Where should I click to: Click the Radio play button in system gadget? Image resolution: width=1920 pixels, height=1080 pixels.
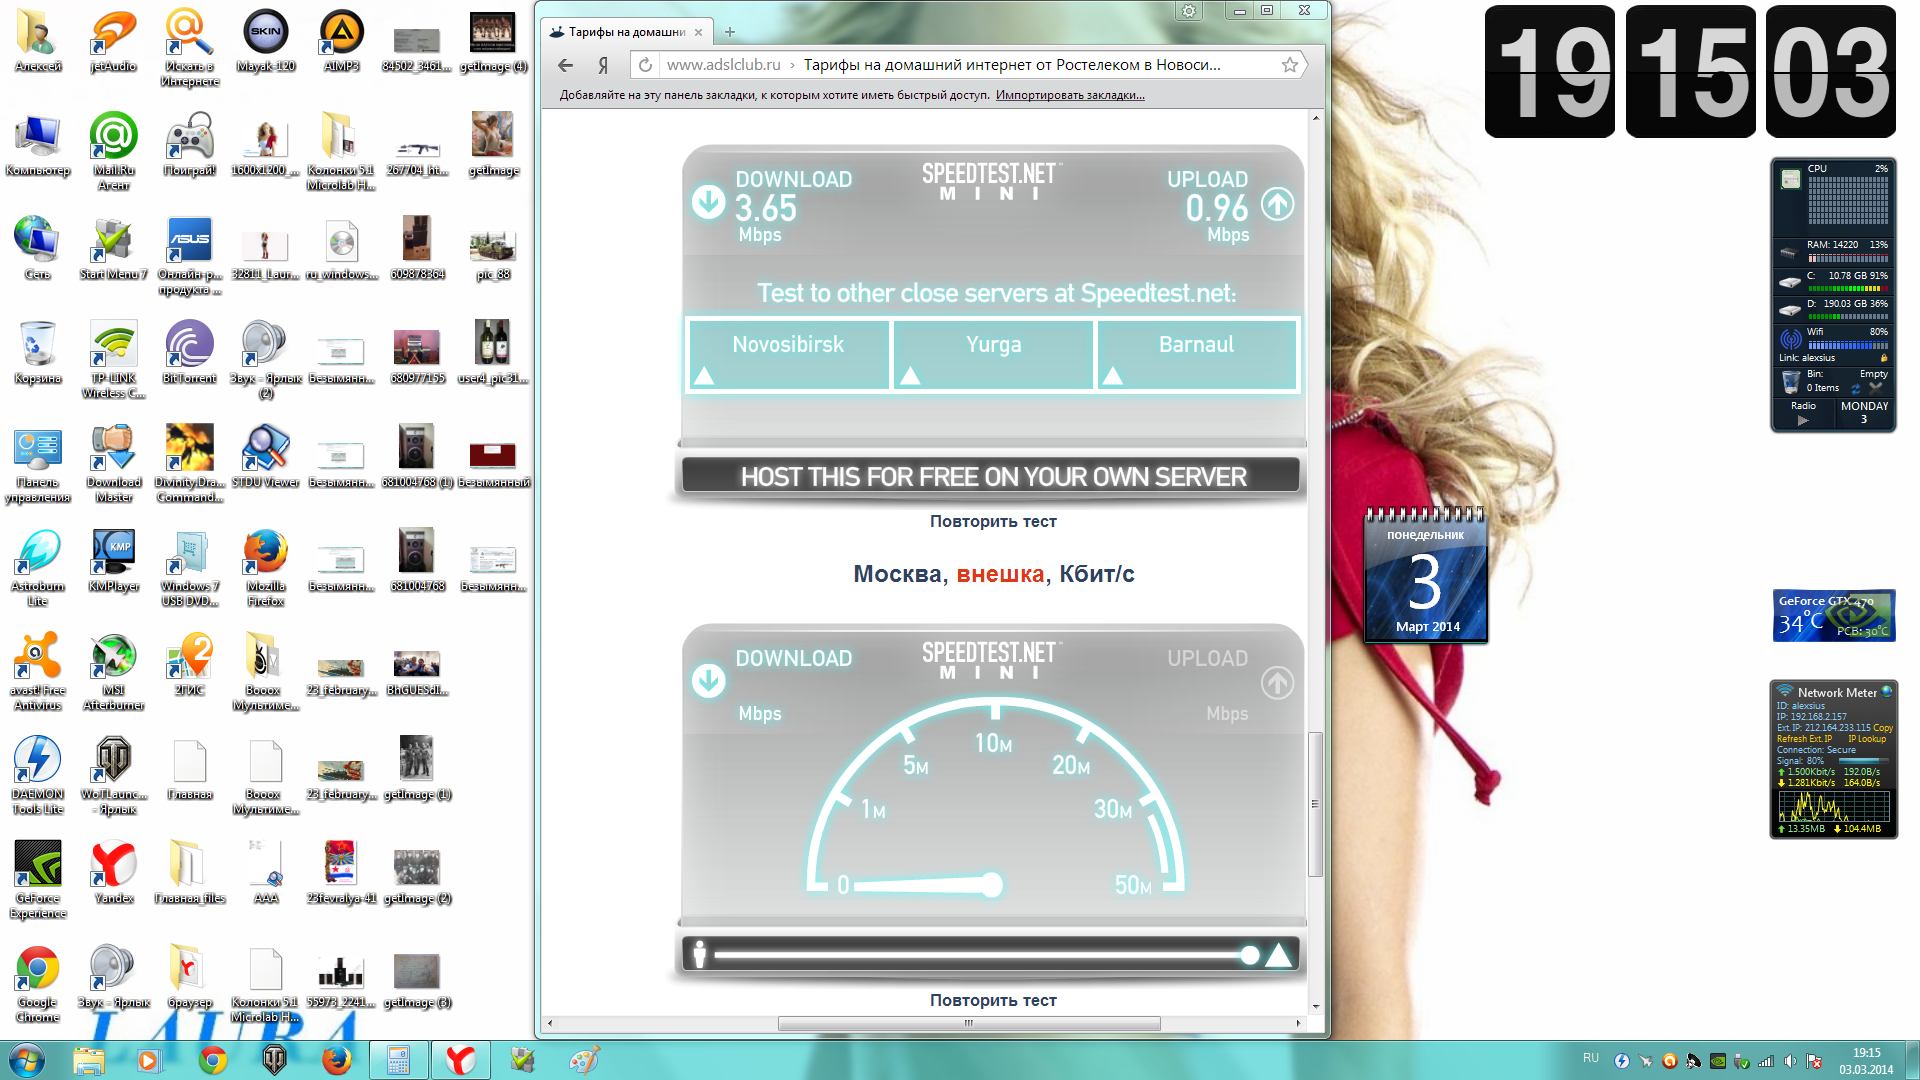pos(1803,421)
